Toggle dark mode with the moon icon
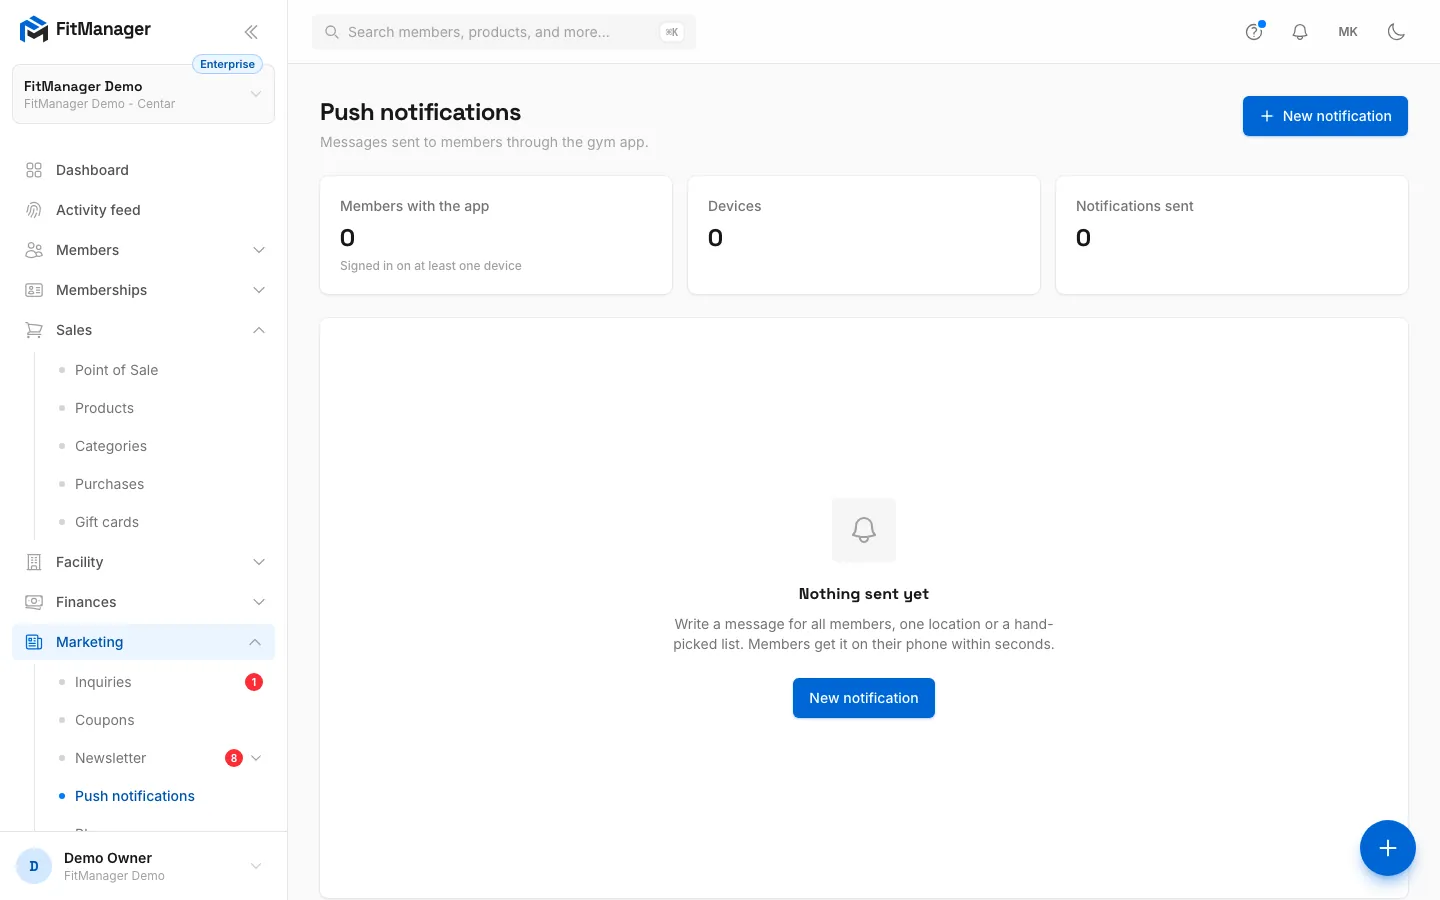This screenshot has width=1440, height=900. pos(1396,32)
